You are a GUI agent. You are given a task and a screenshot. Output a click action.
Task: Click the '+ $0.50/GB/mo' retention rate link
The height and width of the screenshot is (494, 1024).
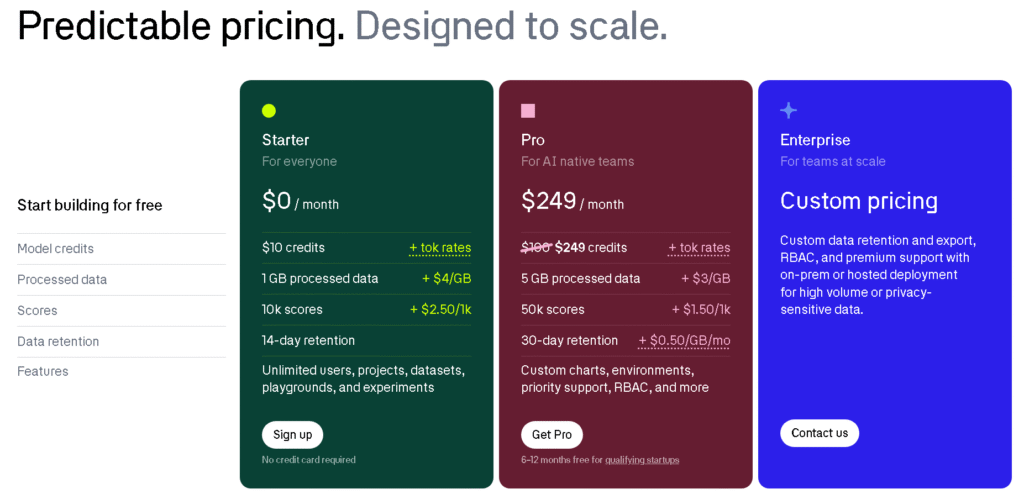pos(684,341)
